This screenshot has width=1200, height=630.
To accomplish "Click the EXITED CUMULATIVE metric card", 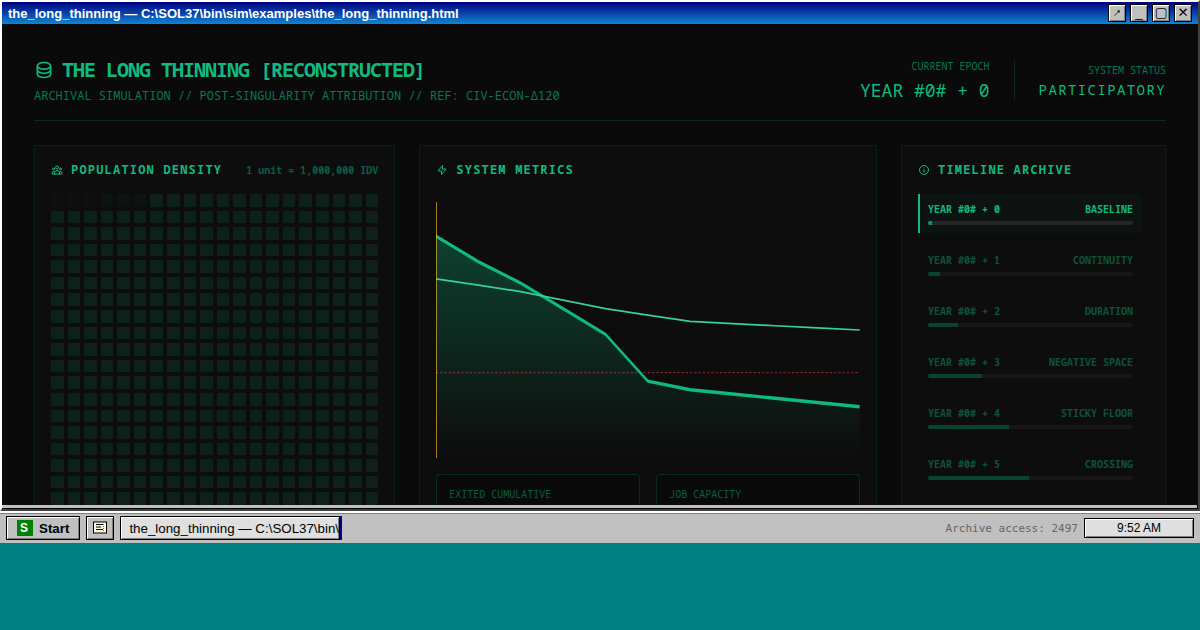I will pos(537,491).
